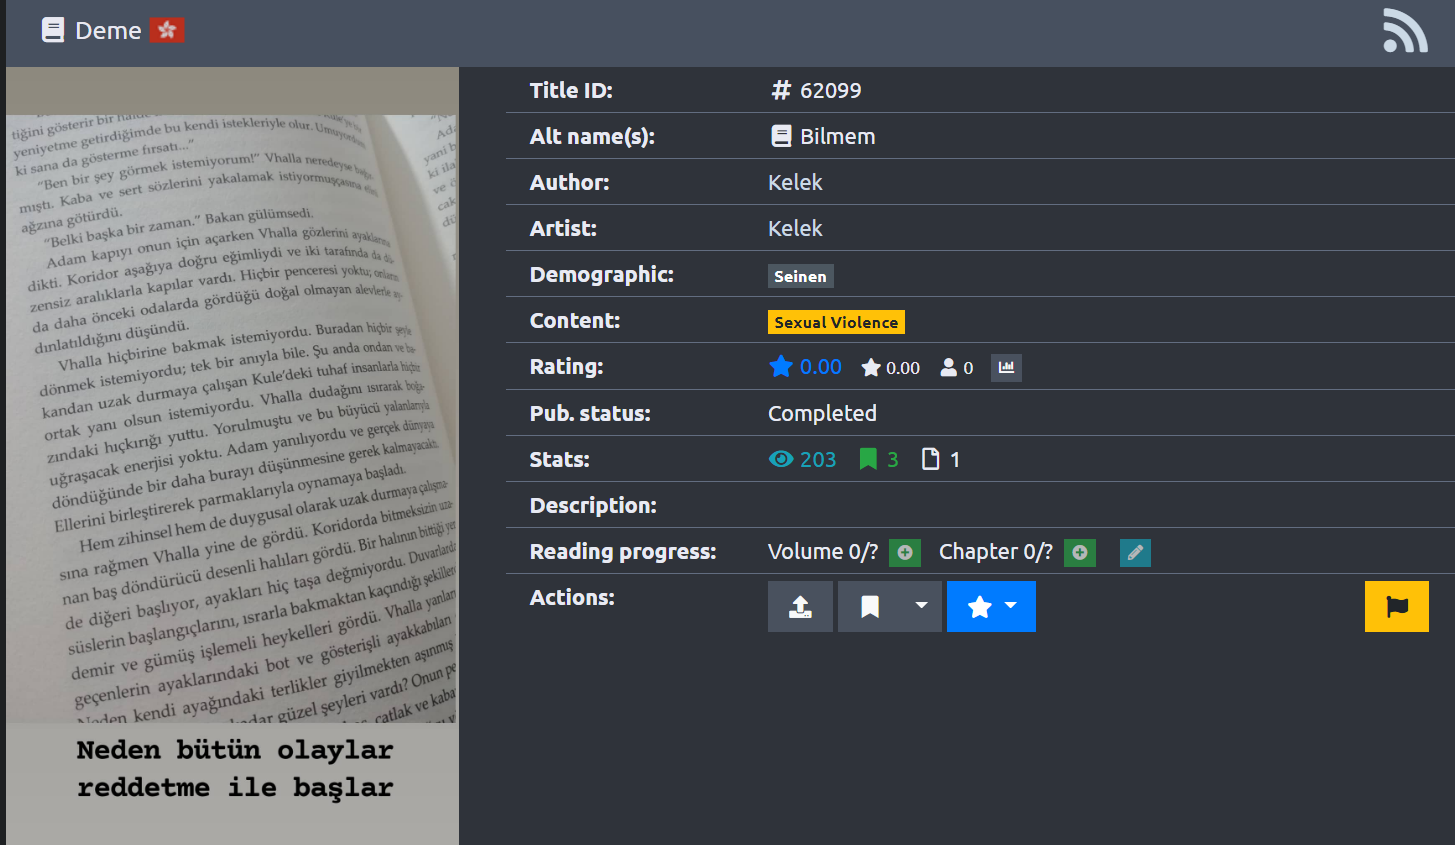
Task: Select the Sexual Violence content tag
Action: coord(836,322)
